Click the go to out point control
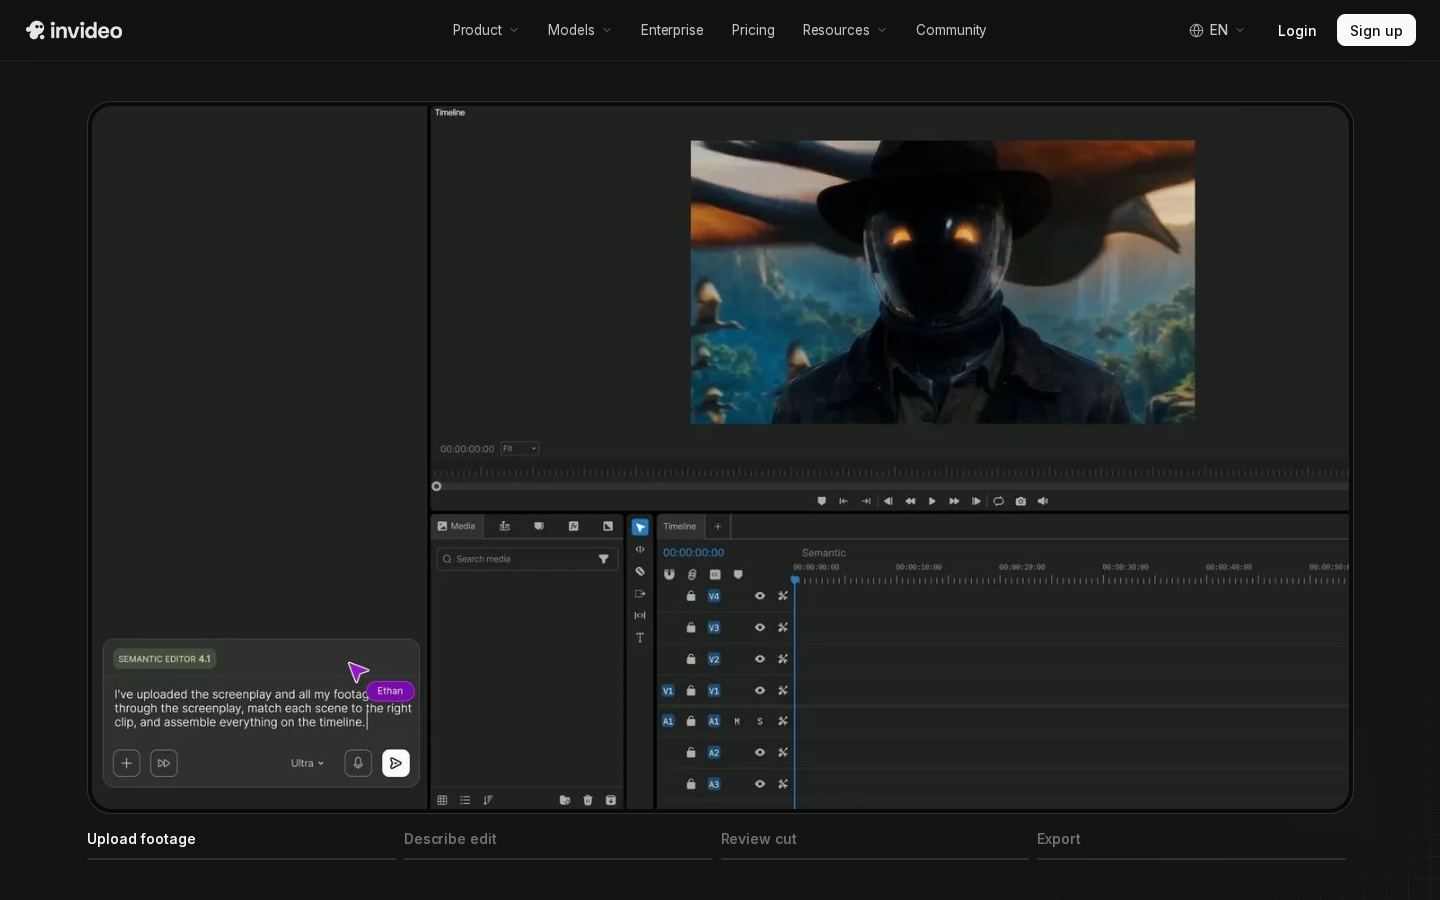Image resolution: width=1440 pixels, height=900 pixels. [866, 501]
